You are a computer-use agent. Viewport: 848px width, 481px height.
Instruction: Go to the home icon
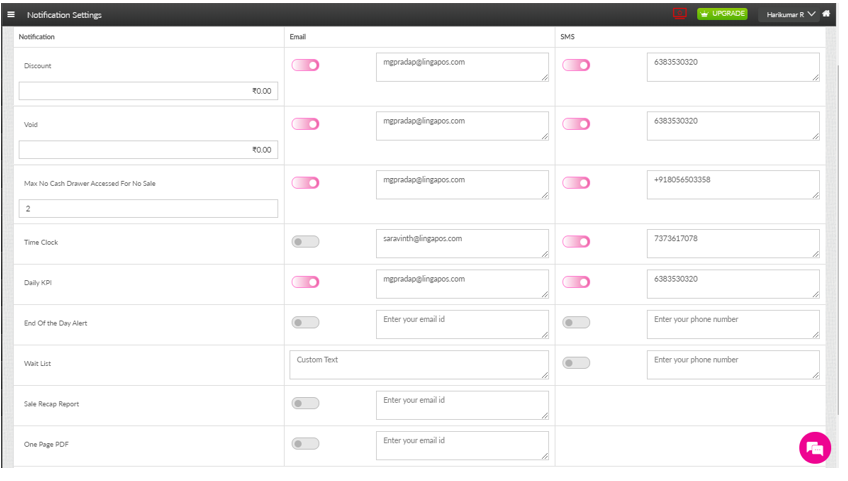click(x=826, y=14)
